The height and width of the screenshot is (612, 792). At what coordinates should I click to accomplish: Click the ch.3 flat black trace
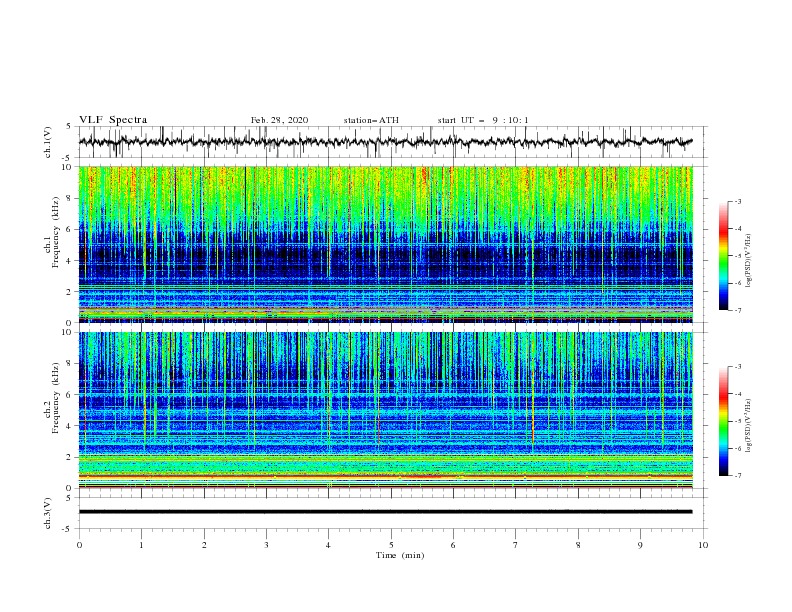385,512
